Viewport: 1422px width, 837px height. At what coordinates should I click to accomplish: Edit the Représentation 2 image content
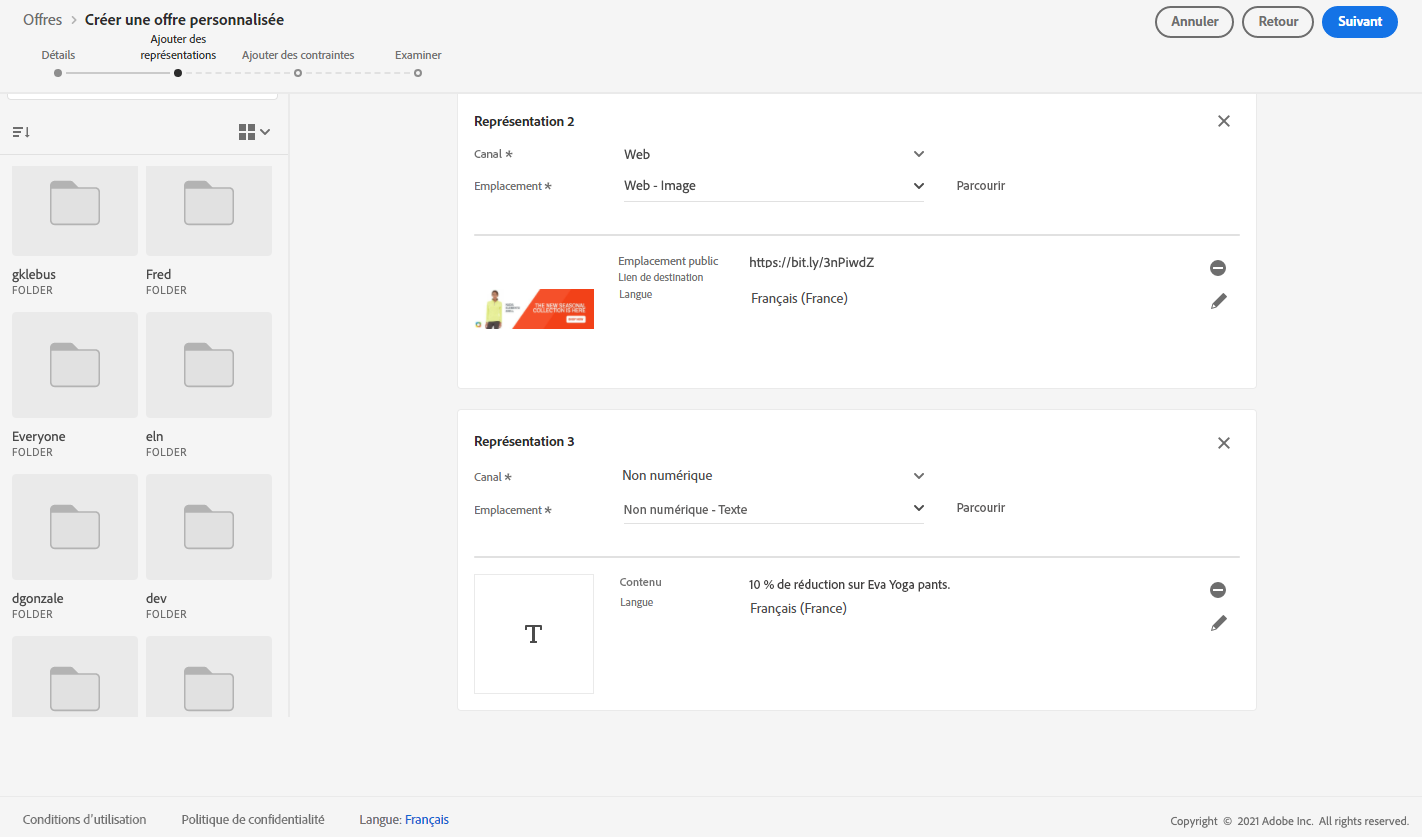[1218, 301]
